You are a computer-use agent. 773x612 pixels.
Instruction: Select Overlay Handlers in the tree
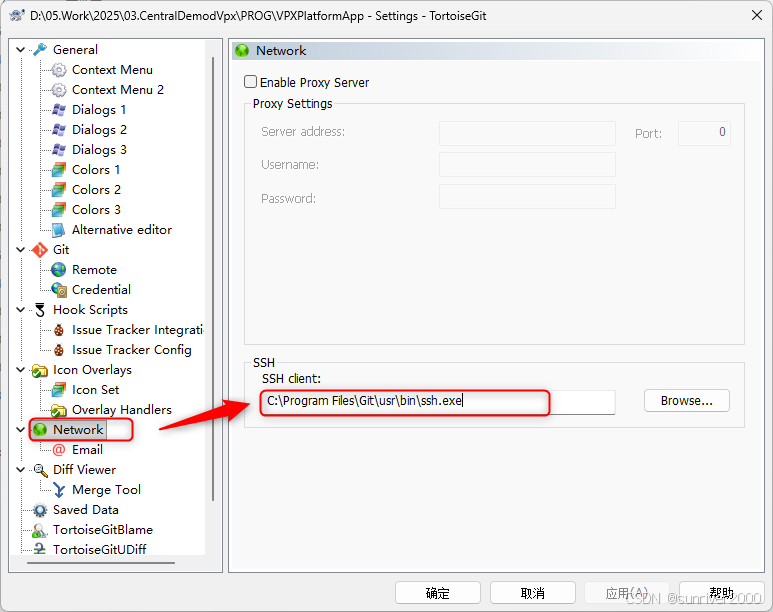122,410
